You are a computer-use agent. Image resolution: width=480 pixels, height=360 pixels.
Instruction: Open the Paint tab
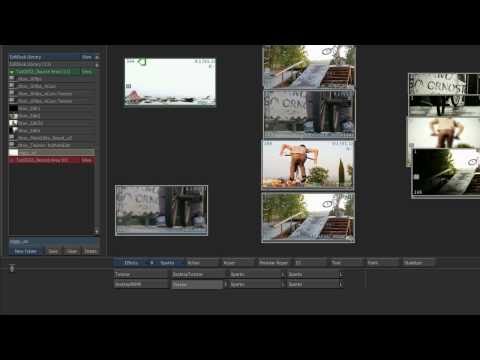click(382, 263)
